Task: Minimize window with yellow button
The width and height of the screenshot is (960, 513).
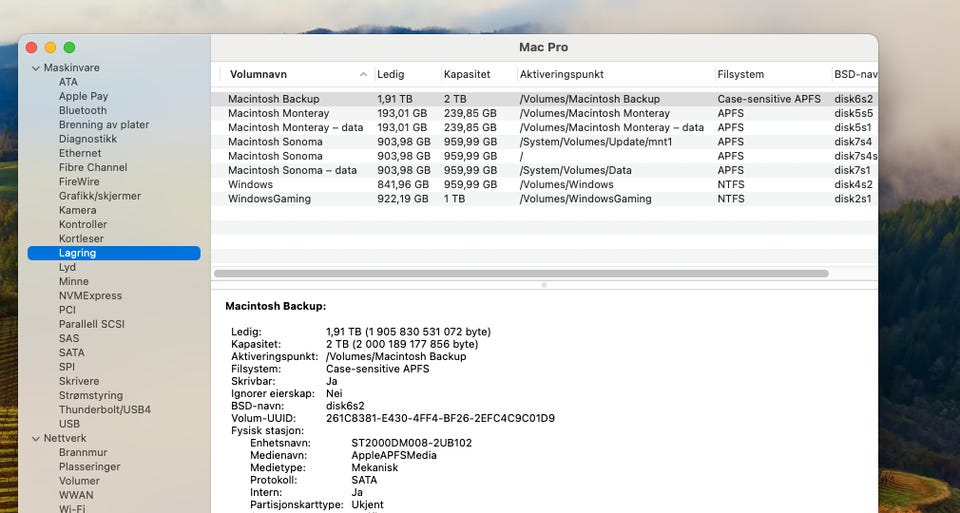Action: [50, 47]
